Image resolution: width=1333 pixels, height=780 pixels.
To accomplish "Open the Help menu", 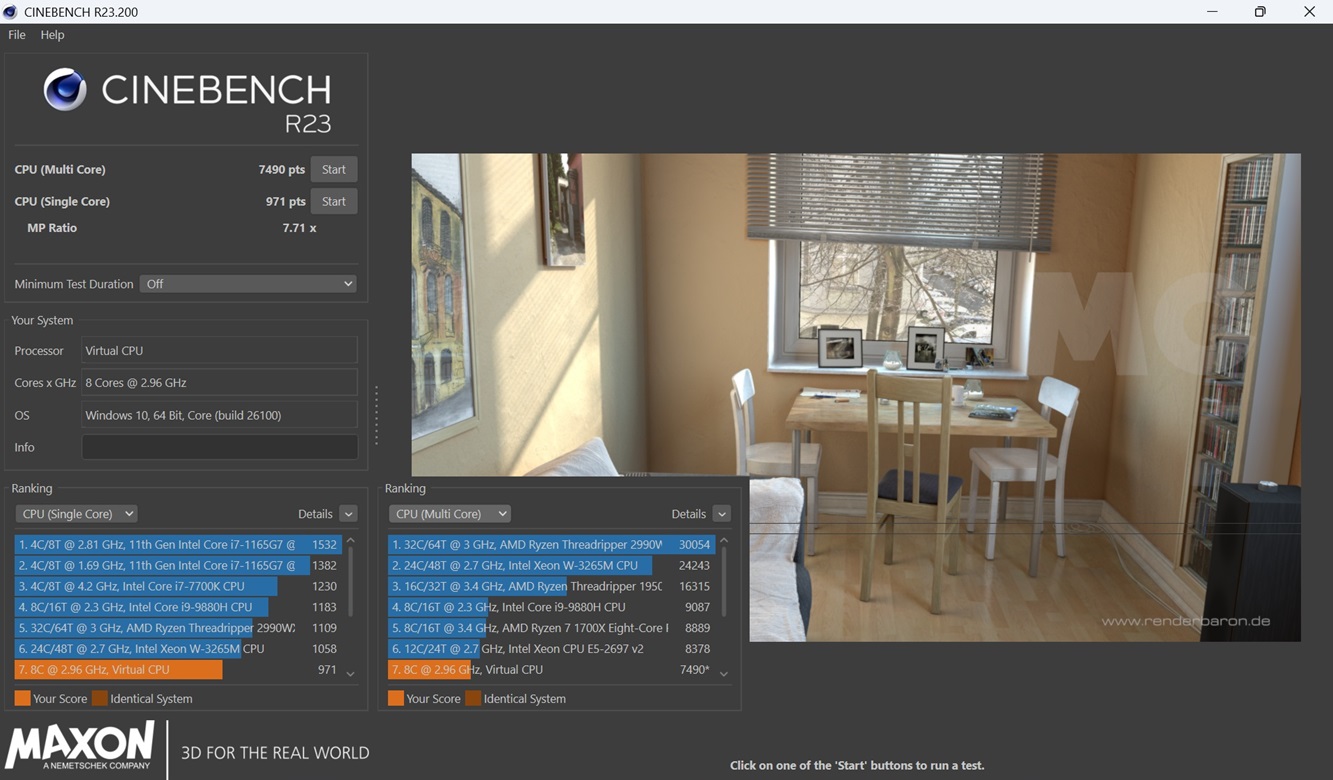I will (52, 35).
